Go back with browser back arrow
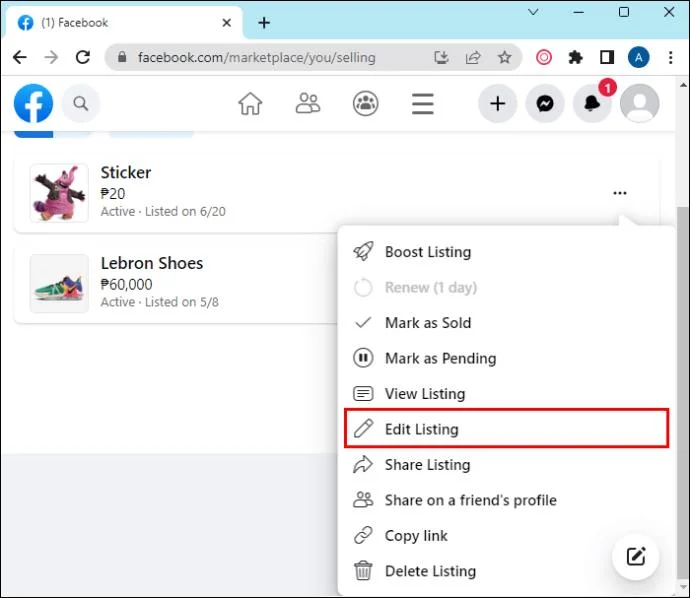 [20, 57]
